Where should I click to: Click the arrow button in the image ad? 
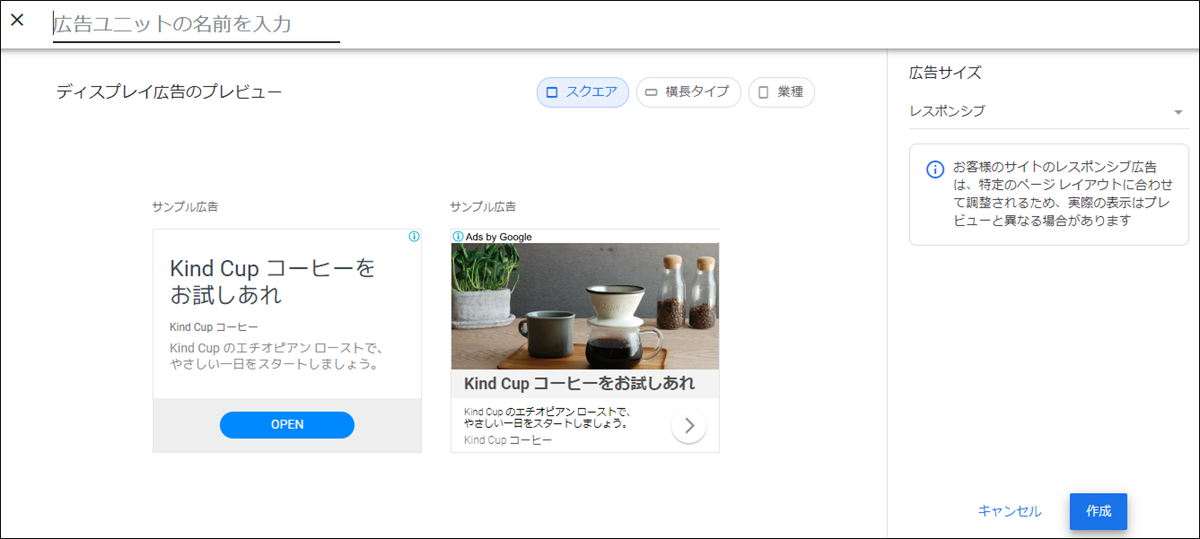point(688,426)
